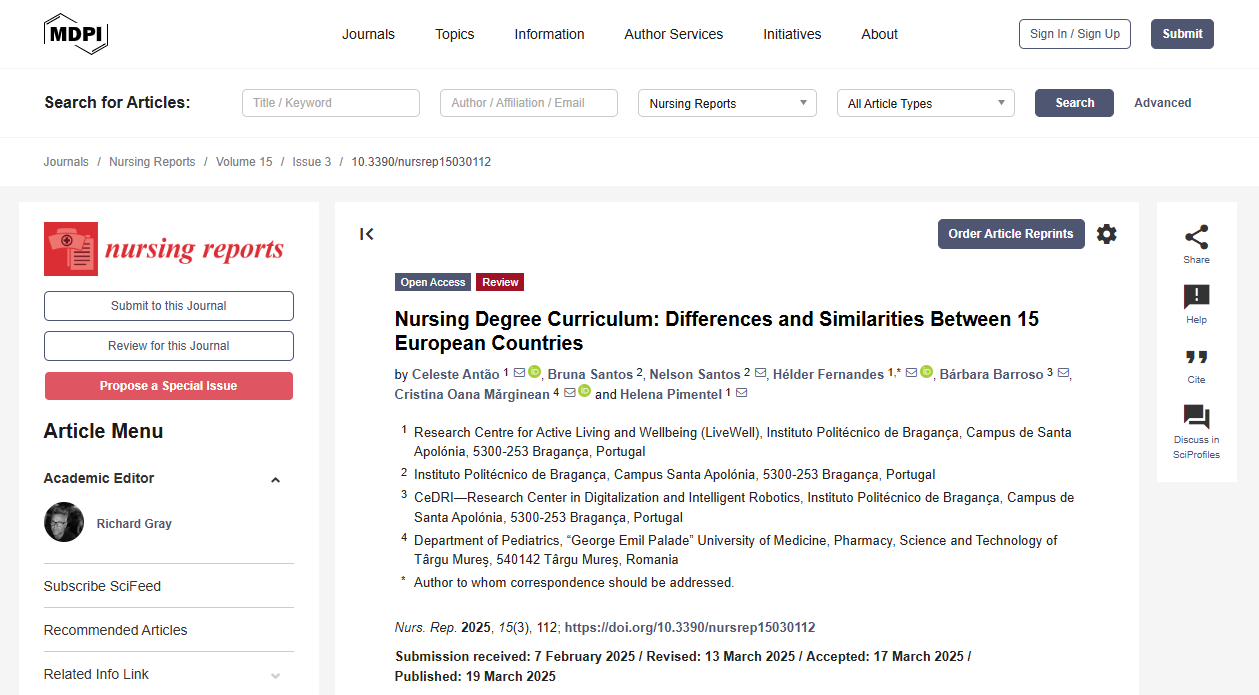Open the Cite quotation icon
Viewport: 1259px width, 695px height.
(1196, 357)
